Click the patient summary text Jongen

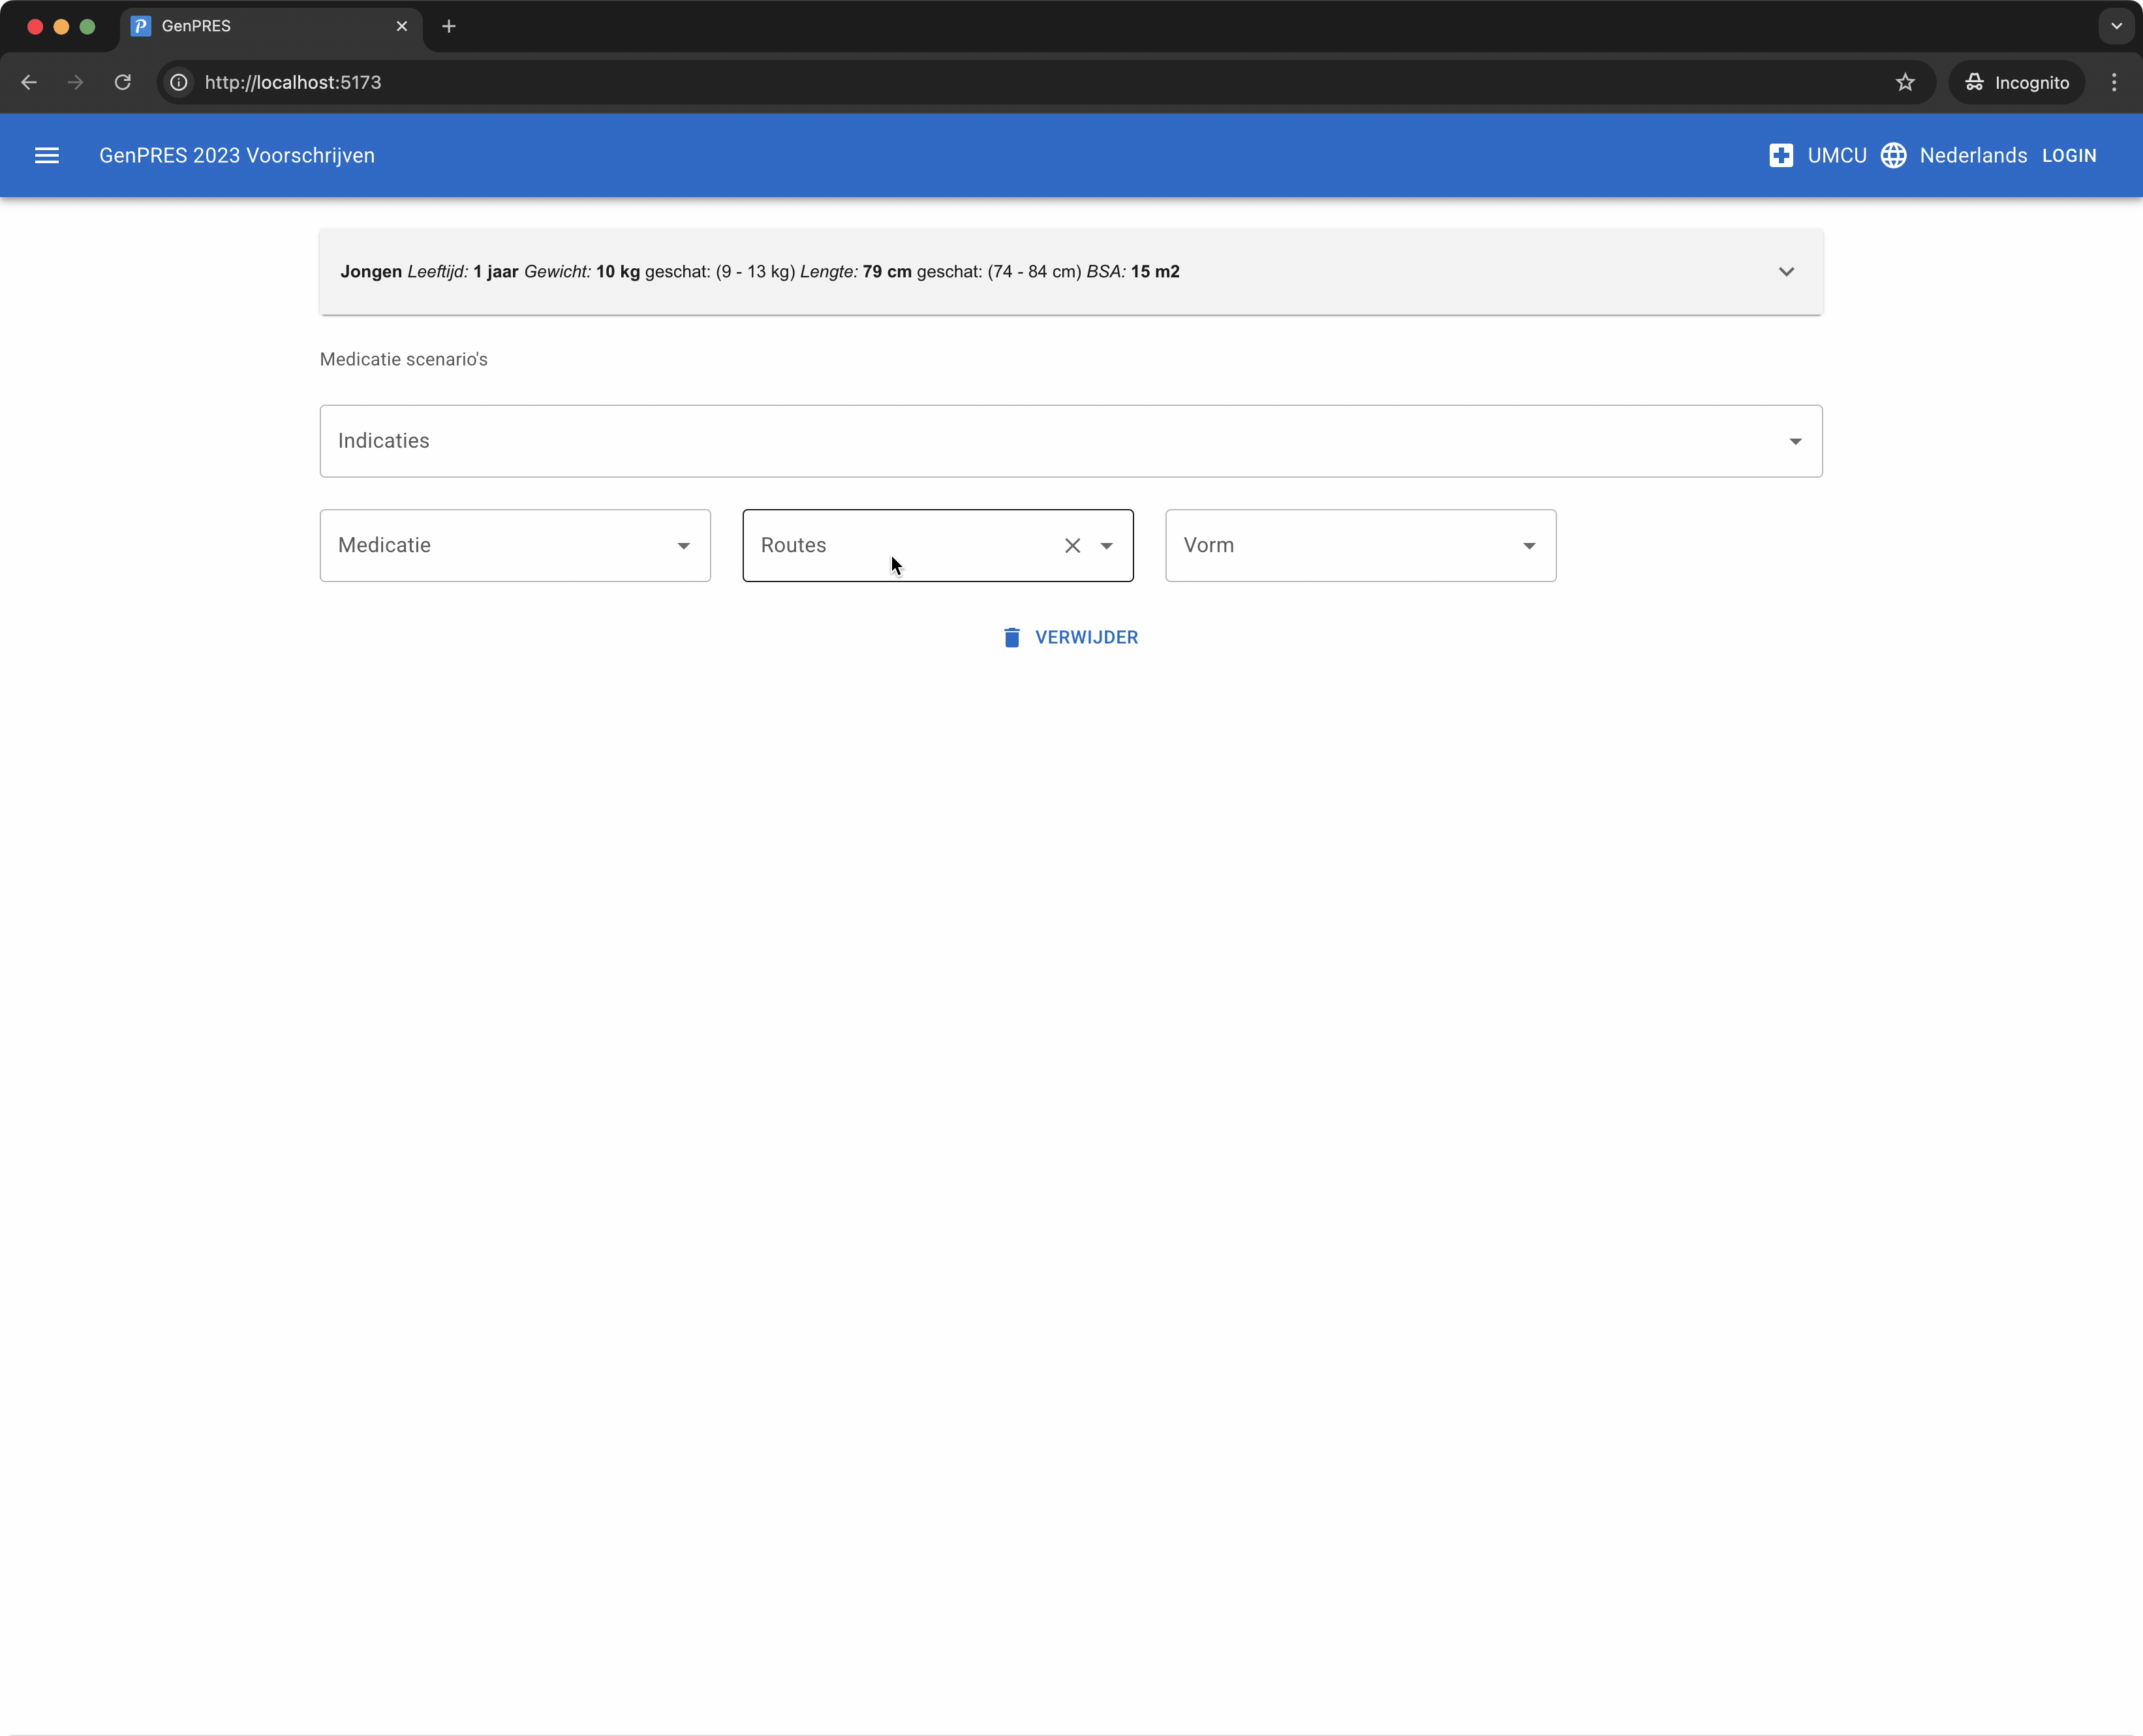point(371,272)
